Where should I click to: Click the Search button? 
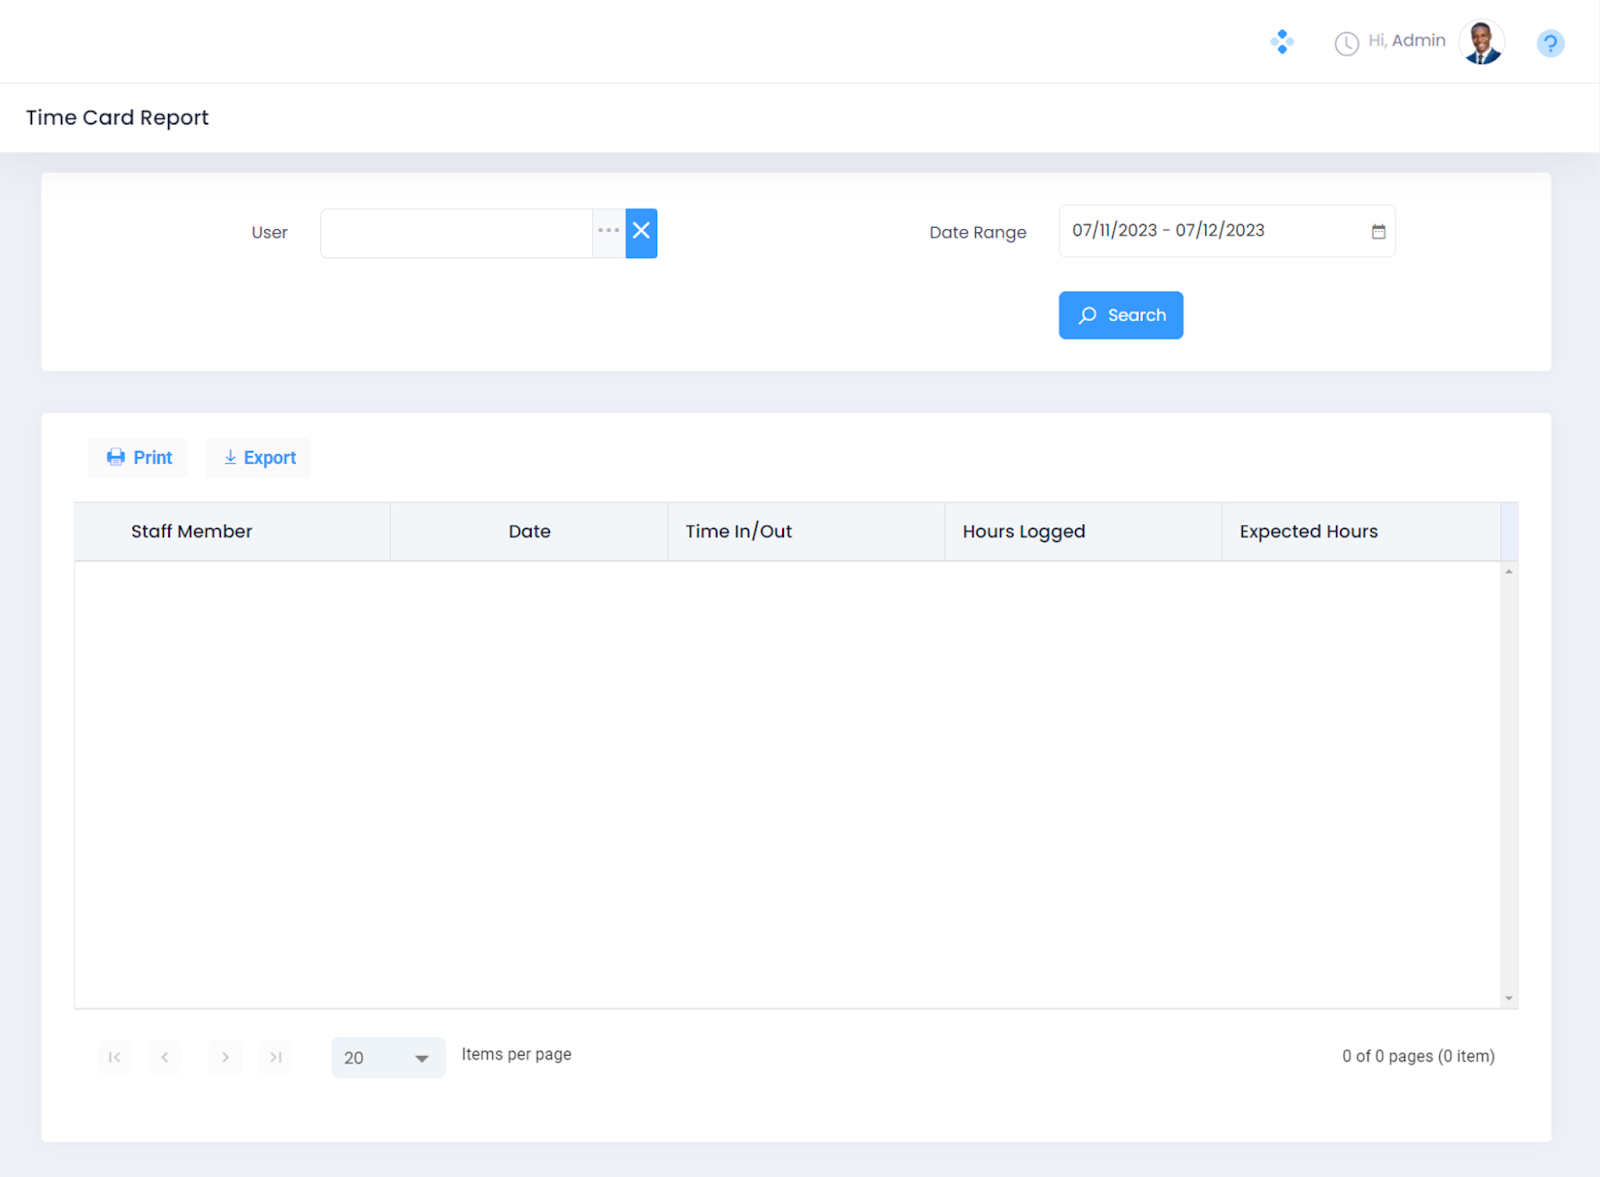click(x=1120, y=315)
